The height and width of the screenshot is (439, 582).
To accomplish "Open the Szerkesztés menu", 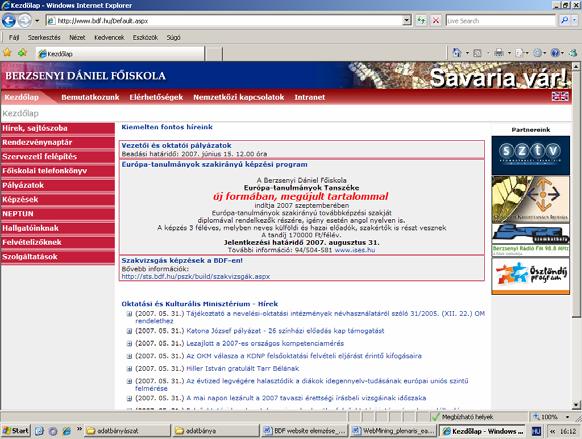I will (44, 37).
